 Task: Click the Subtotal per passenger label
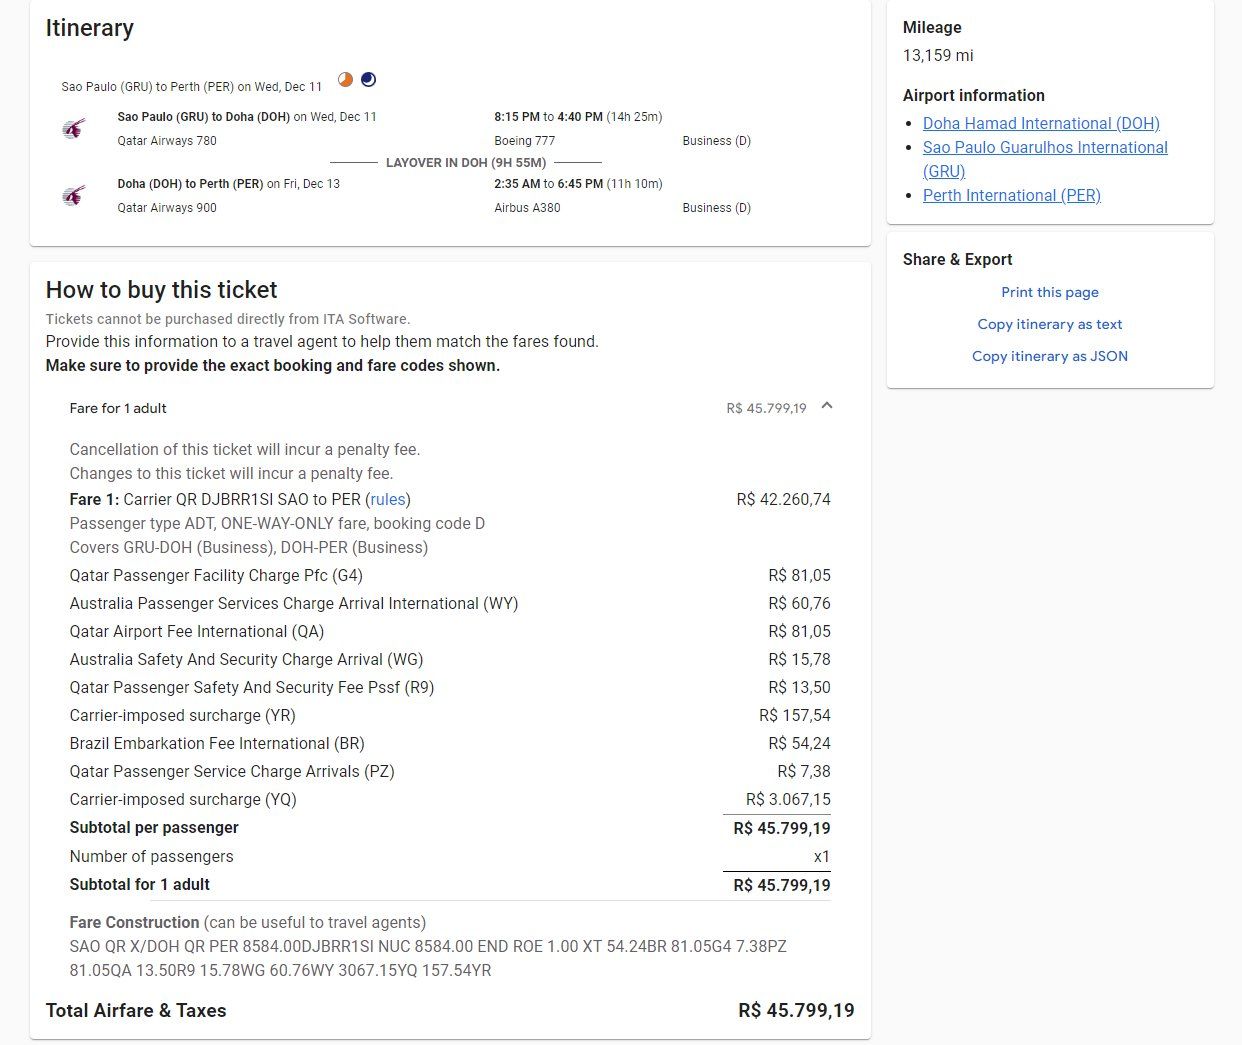[x=154, y=827]
